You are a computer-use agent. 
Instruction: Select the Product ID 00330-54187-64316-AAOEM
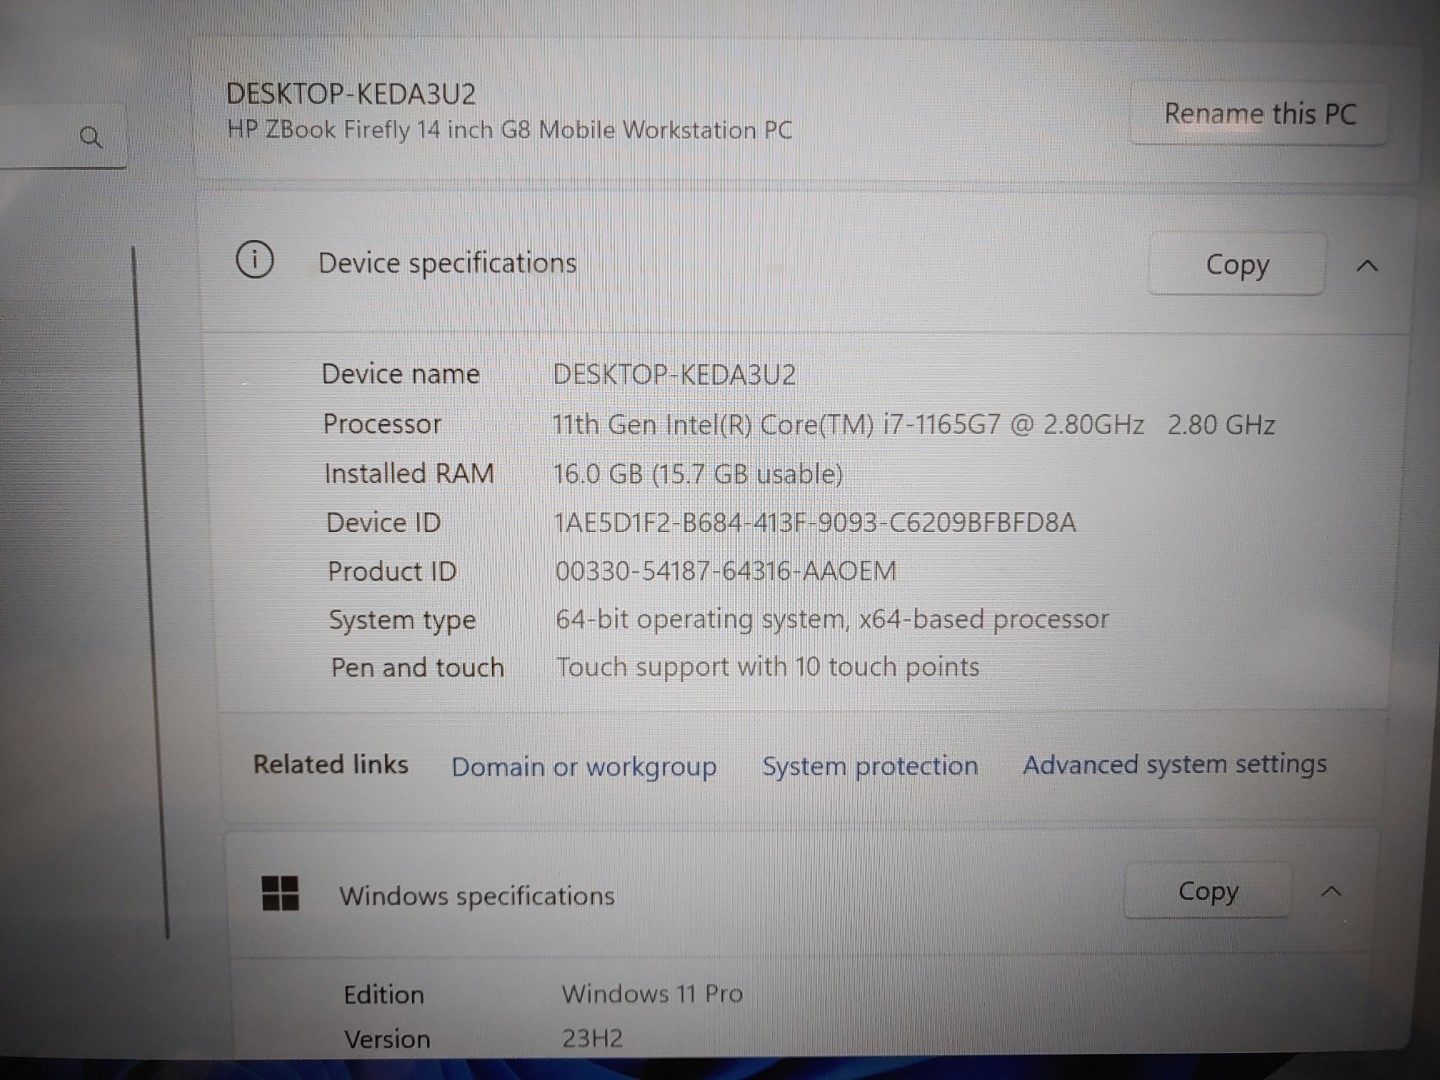(726, 571)
